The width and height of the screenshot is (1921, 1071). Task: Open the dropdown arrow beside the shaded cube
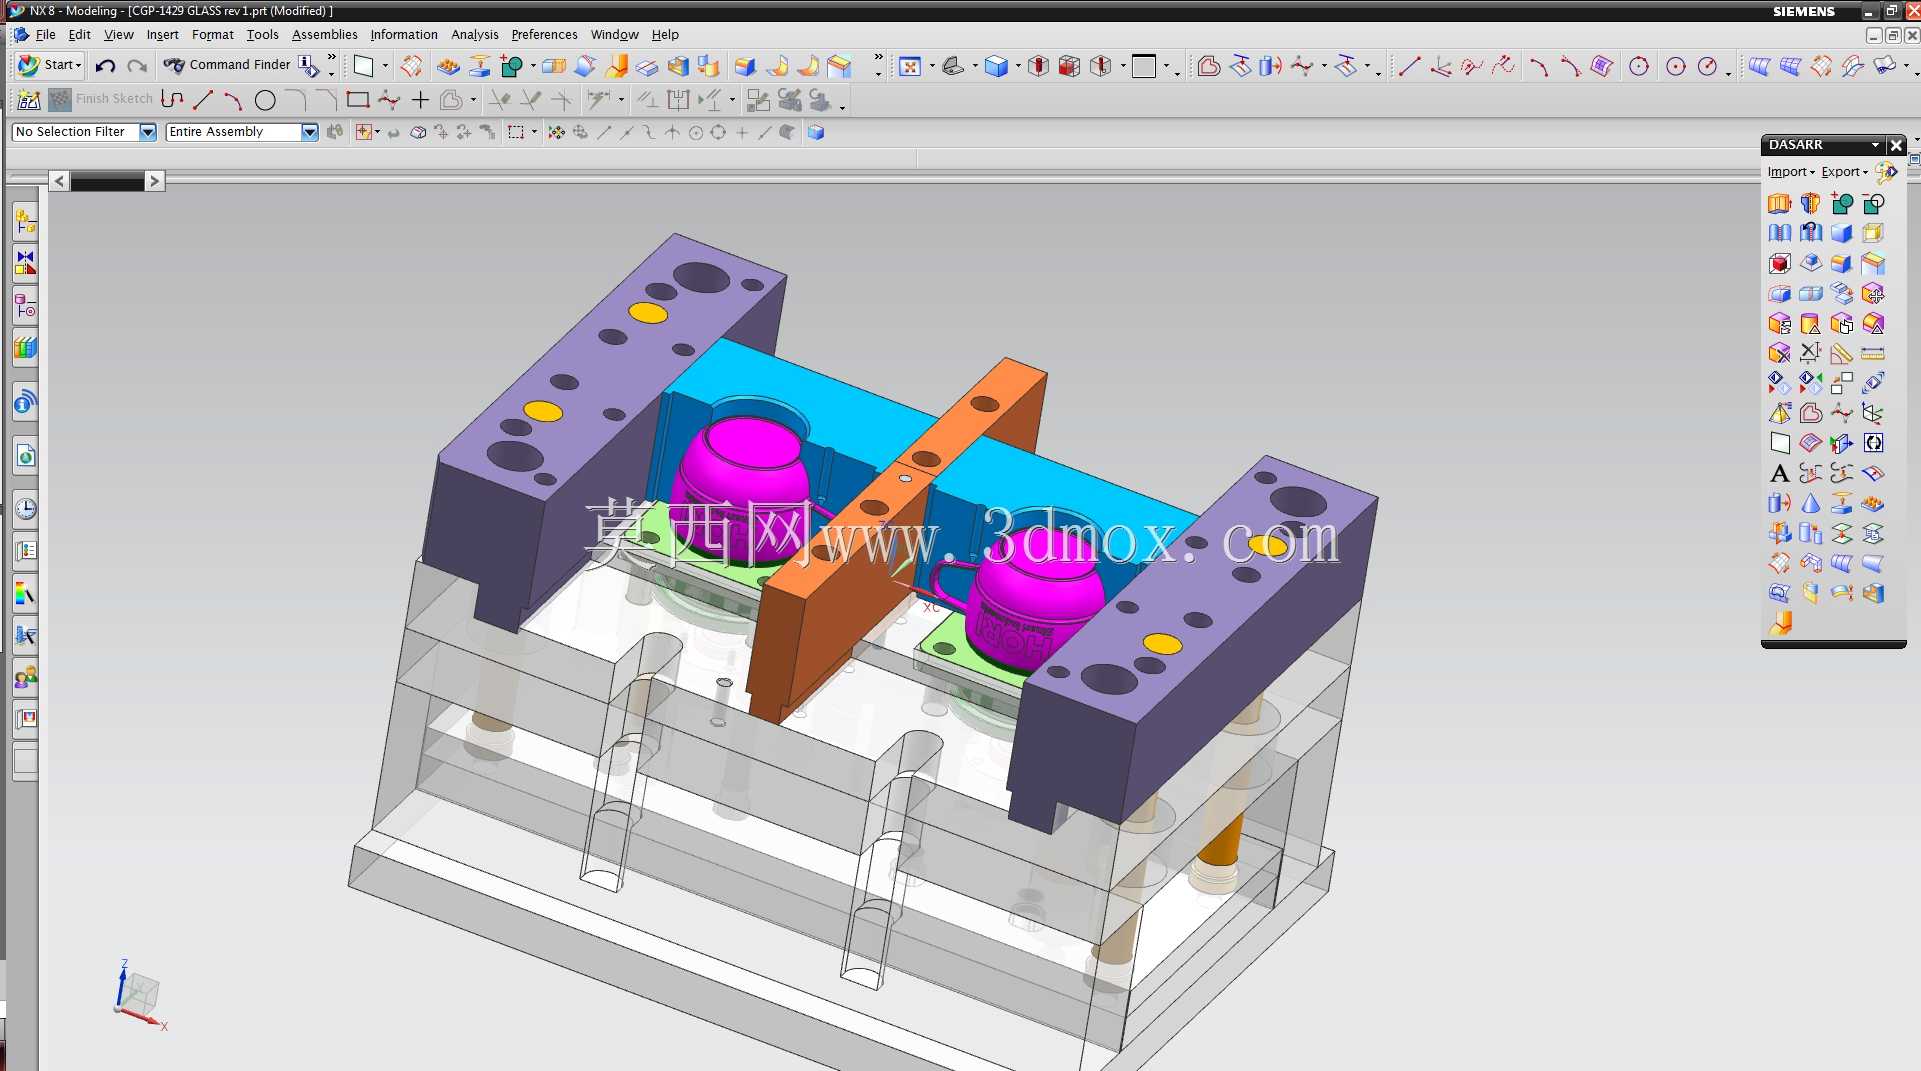[x=1017, y=67]
